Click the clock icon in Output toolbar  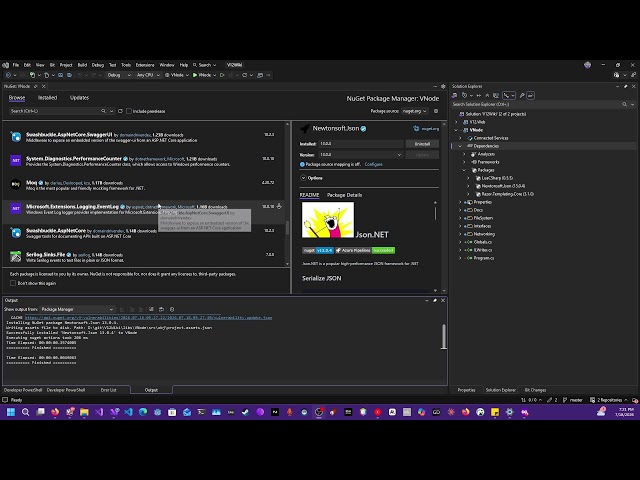pyautogui.click(x=172, y=309)
